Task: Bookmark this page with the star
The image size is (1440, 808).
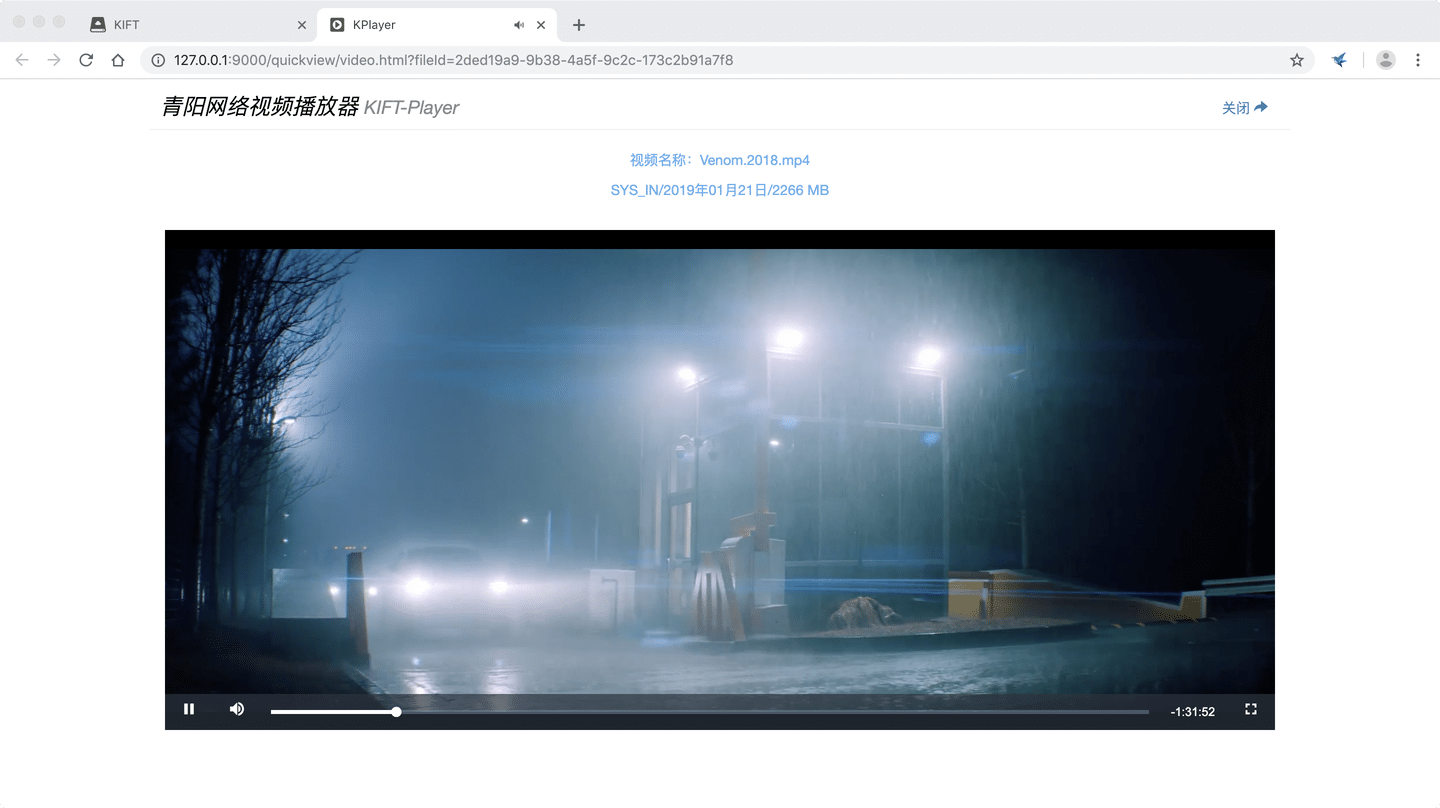Action: [x=1297, y=60]
